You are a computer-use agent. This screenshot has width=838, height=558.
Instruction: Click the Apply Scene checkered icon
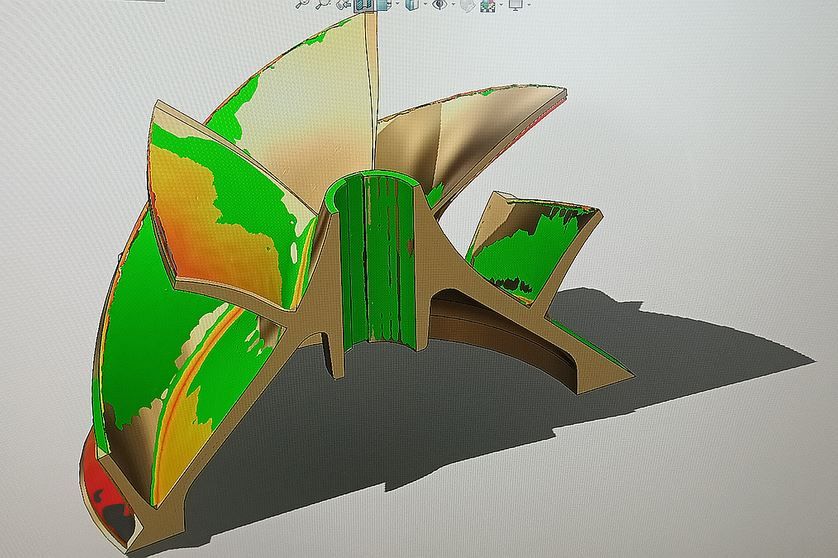[487, 5]
